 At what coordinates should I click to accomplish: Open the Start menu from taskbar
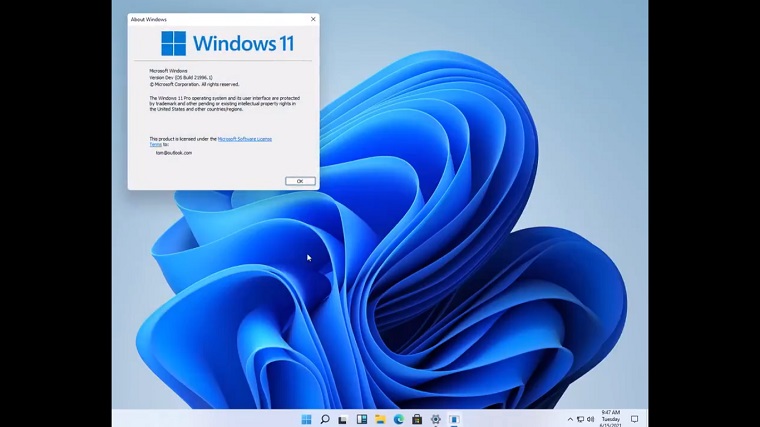point(306,419)
